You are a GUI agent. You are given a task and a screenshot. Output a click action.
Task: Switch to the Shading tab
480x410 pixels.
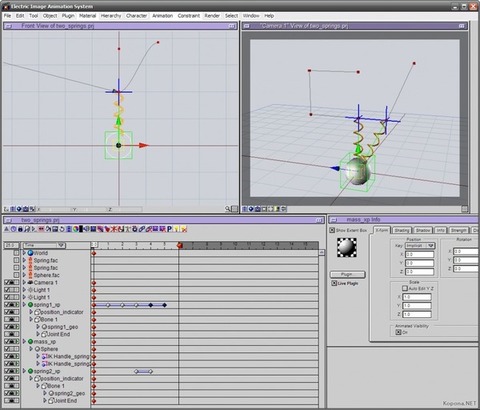[401, 230]
